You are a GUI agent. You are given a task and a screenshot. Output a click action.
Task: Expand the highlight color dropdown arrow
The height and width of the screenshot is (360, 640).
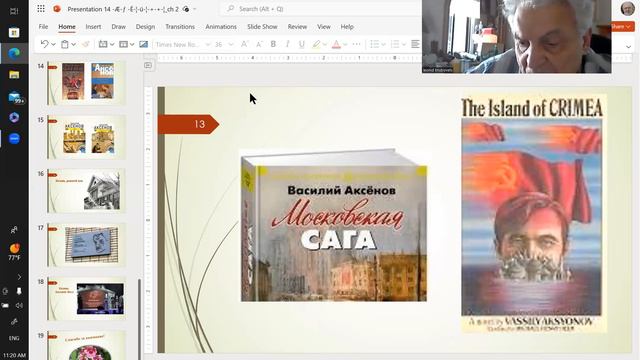[325, 44]
